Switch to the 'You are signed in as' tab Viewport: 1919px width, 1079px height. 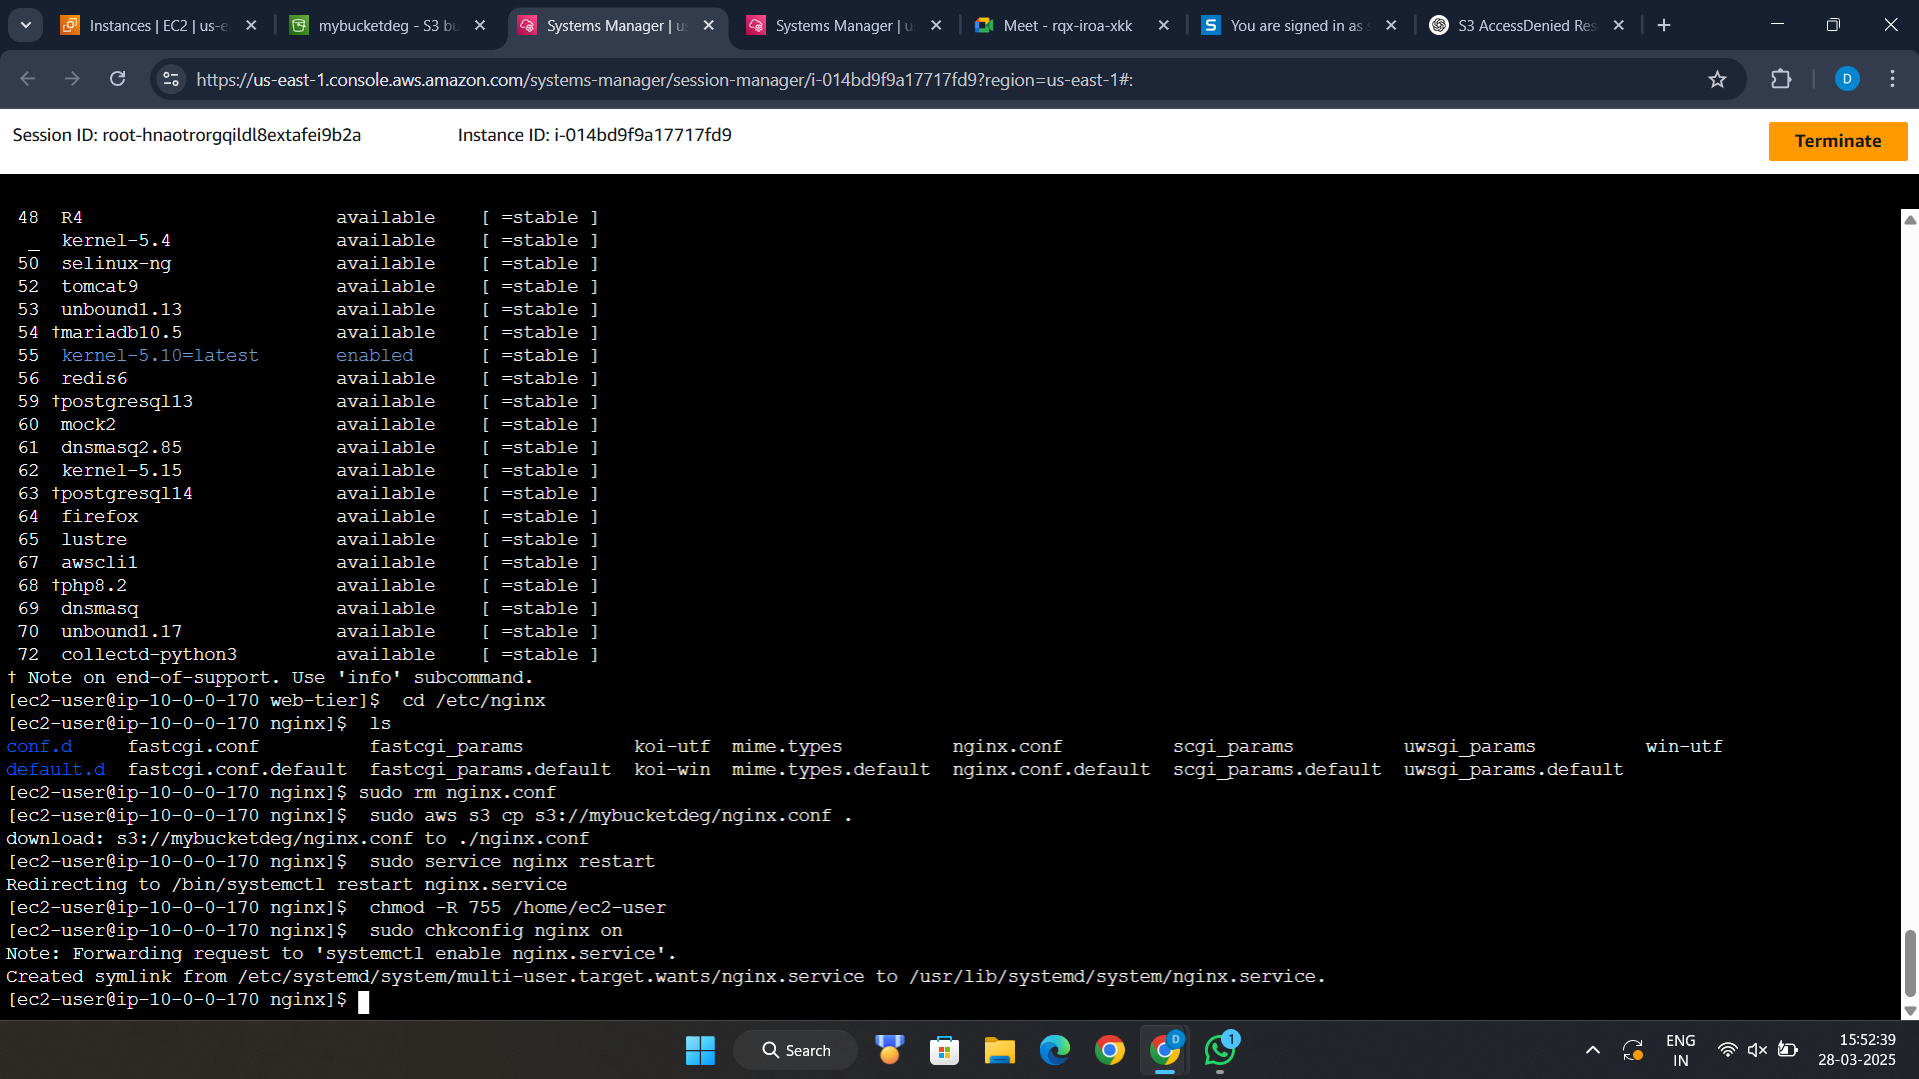click(x=1296, y=25)
